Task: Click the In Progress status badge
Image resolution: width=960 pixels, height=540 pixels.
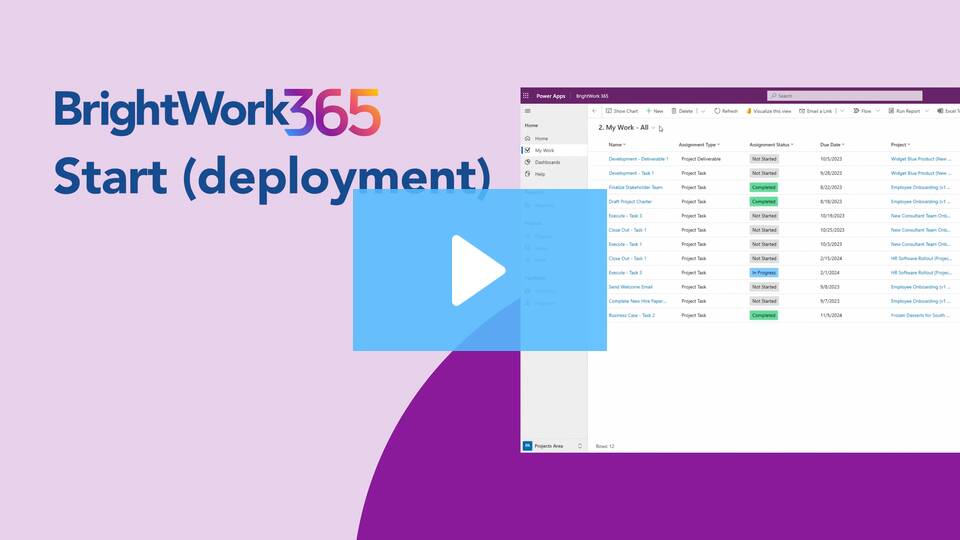Action: tap(763, 272)
